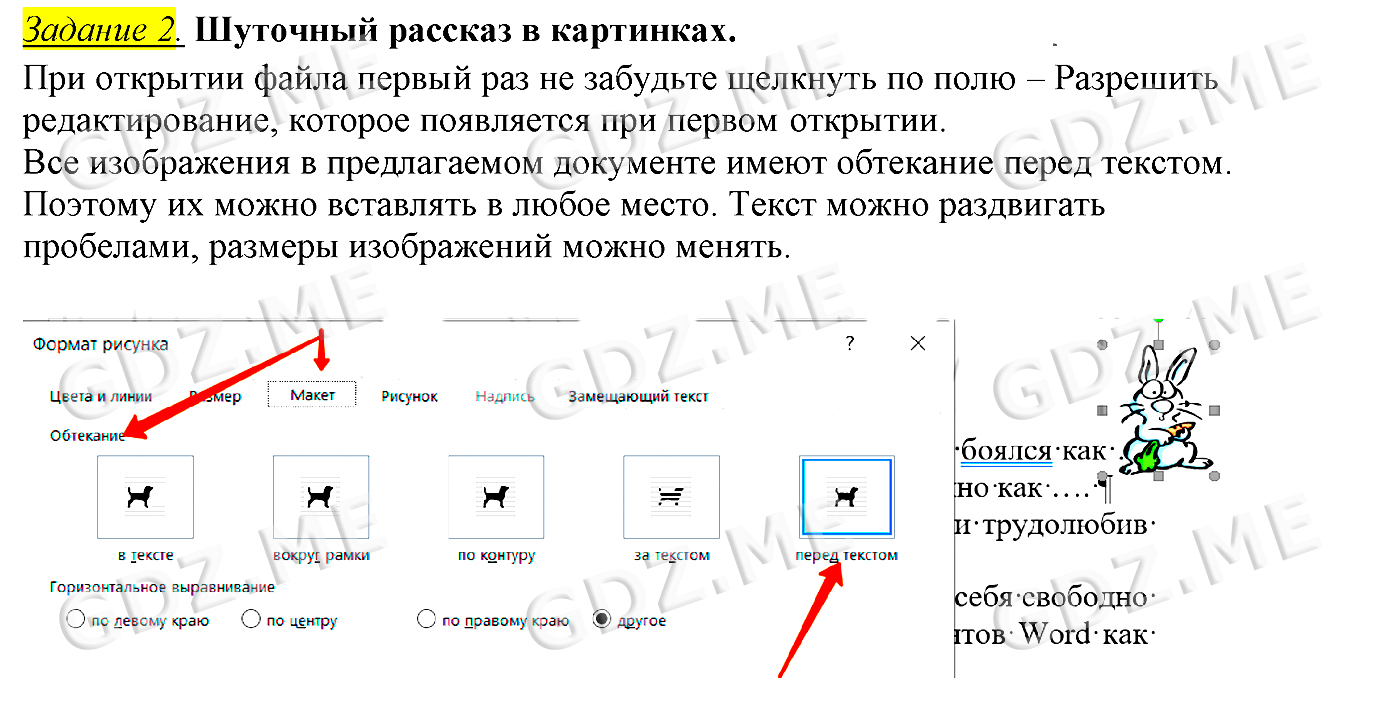Choose the 'вокруг рамки' wrapping option
Viewport: 1400px width, 709px height.
click(x=321, y=497)
